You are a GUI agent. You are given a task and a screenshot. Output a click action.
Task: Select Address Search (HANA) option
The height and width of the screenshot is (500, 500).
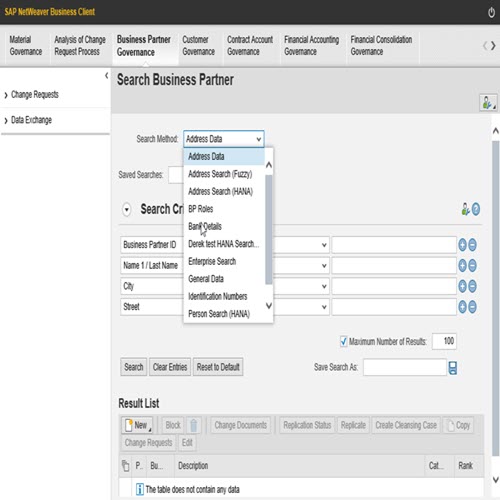[224, 191]
